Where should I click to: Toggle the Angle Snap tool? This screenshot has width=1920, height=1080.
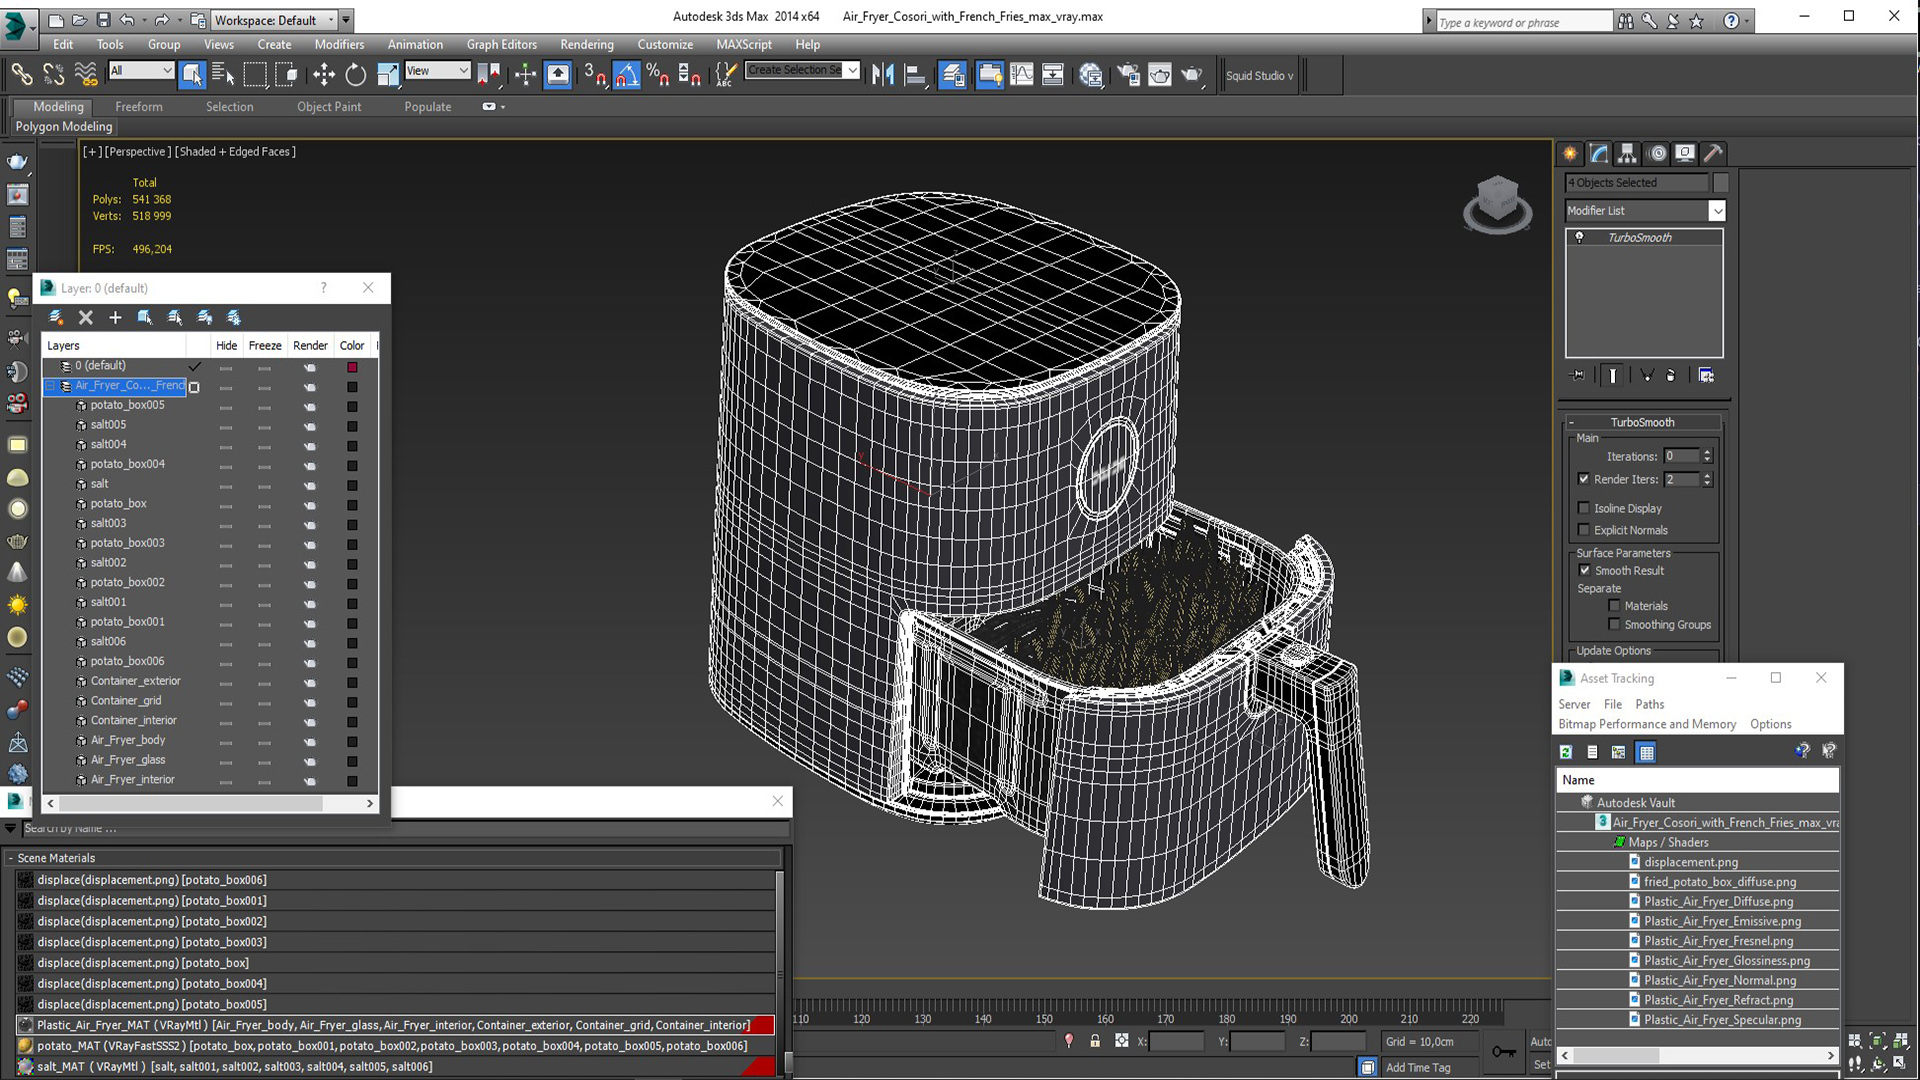(626, 74)
